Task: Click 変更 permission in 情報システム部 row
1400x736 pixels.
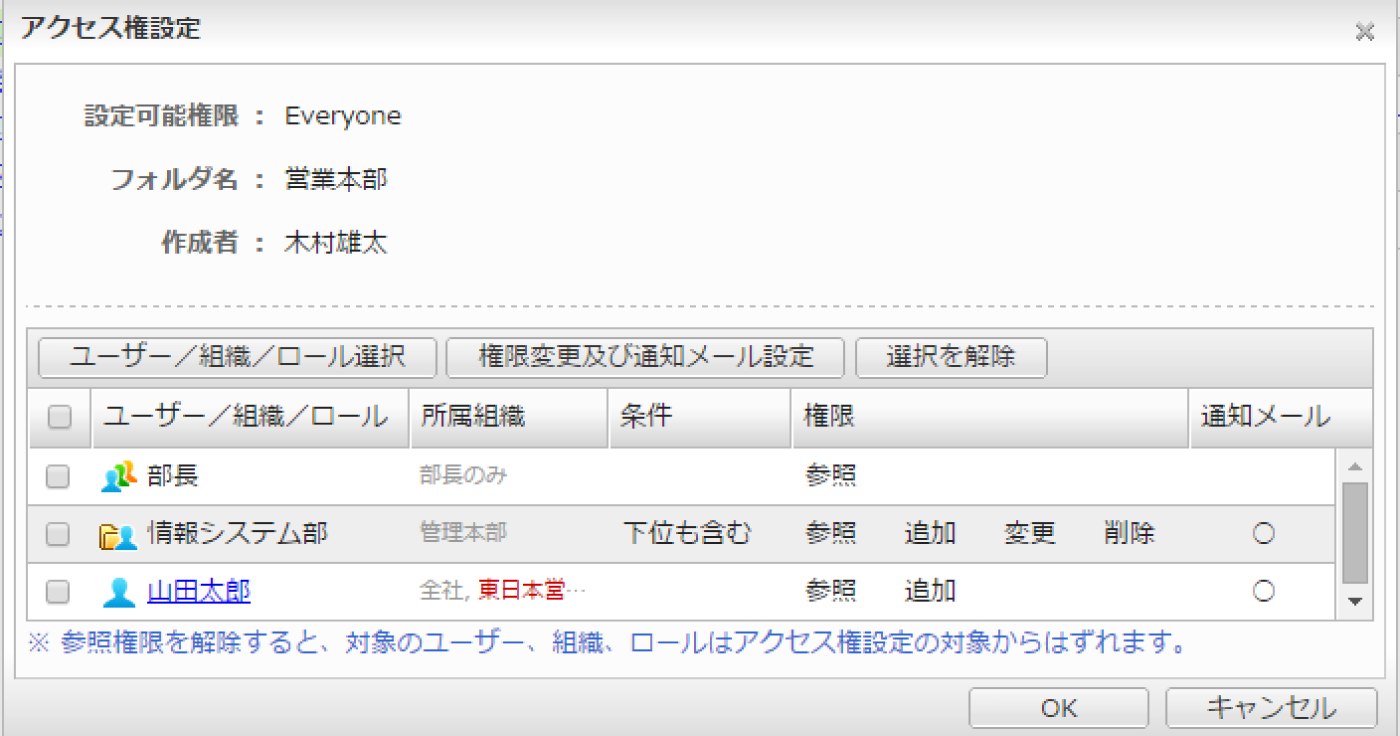Action: click(x=1030, y=535)
